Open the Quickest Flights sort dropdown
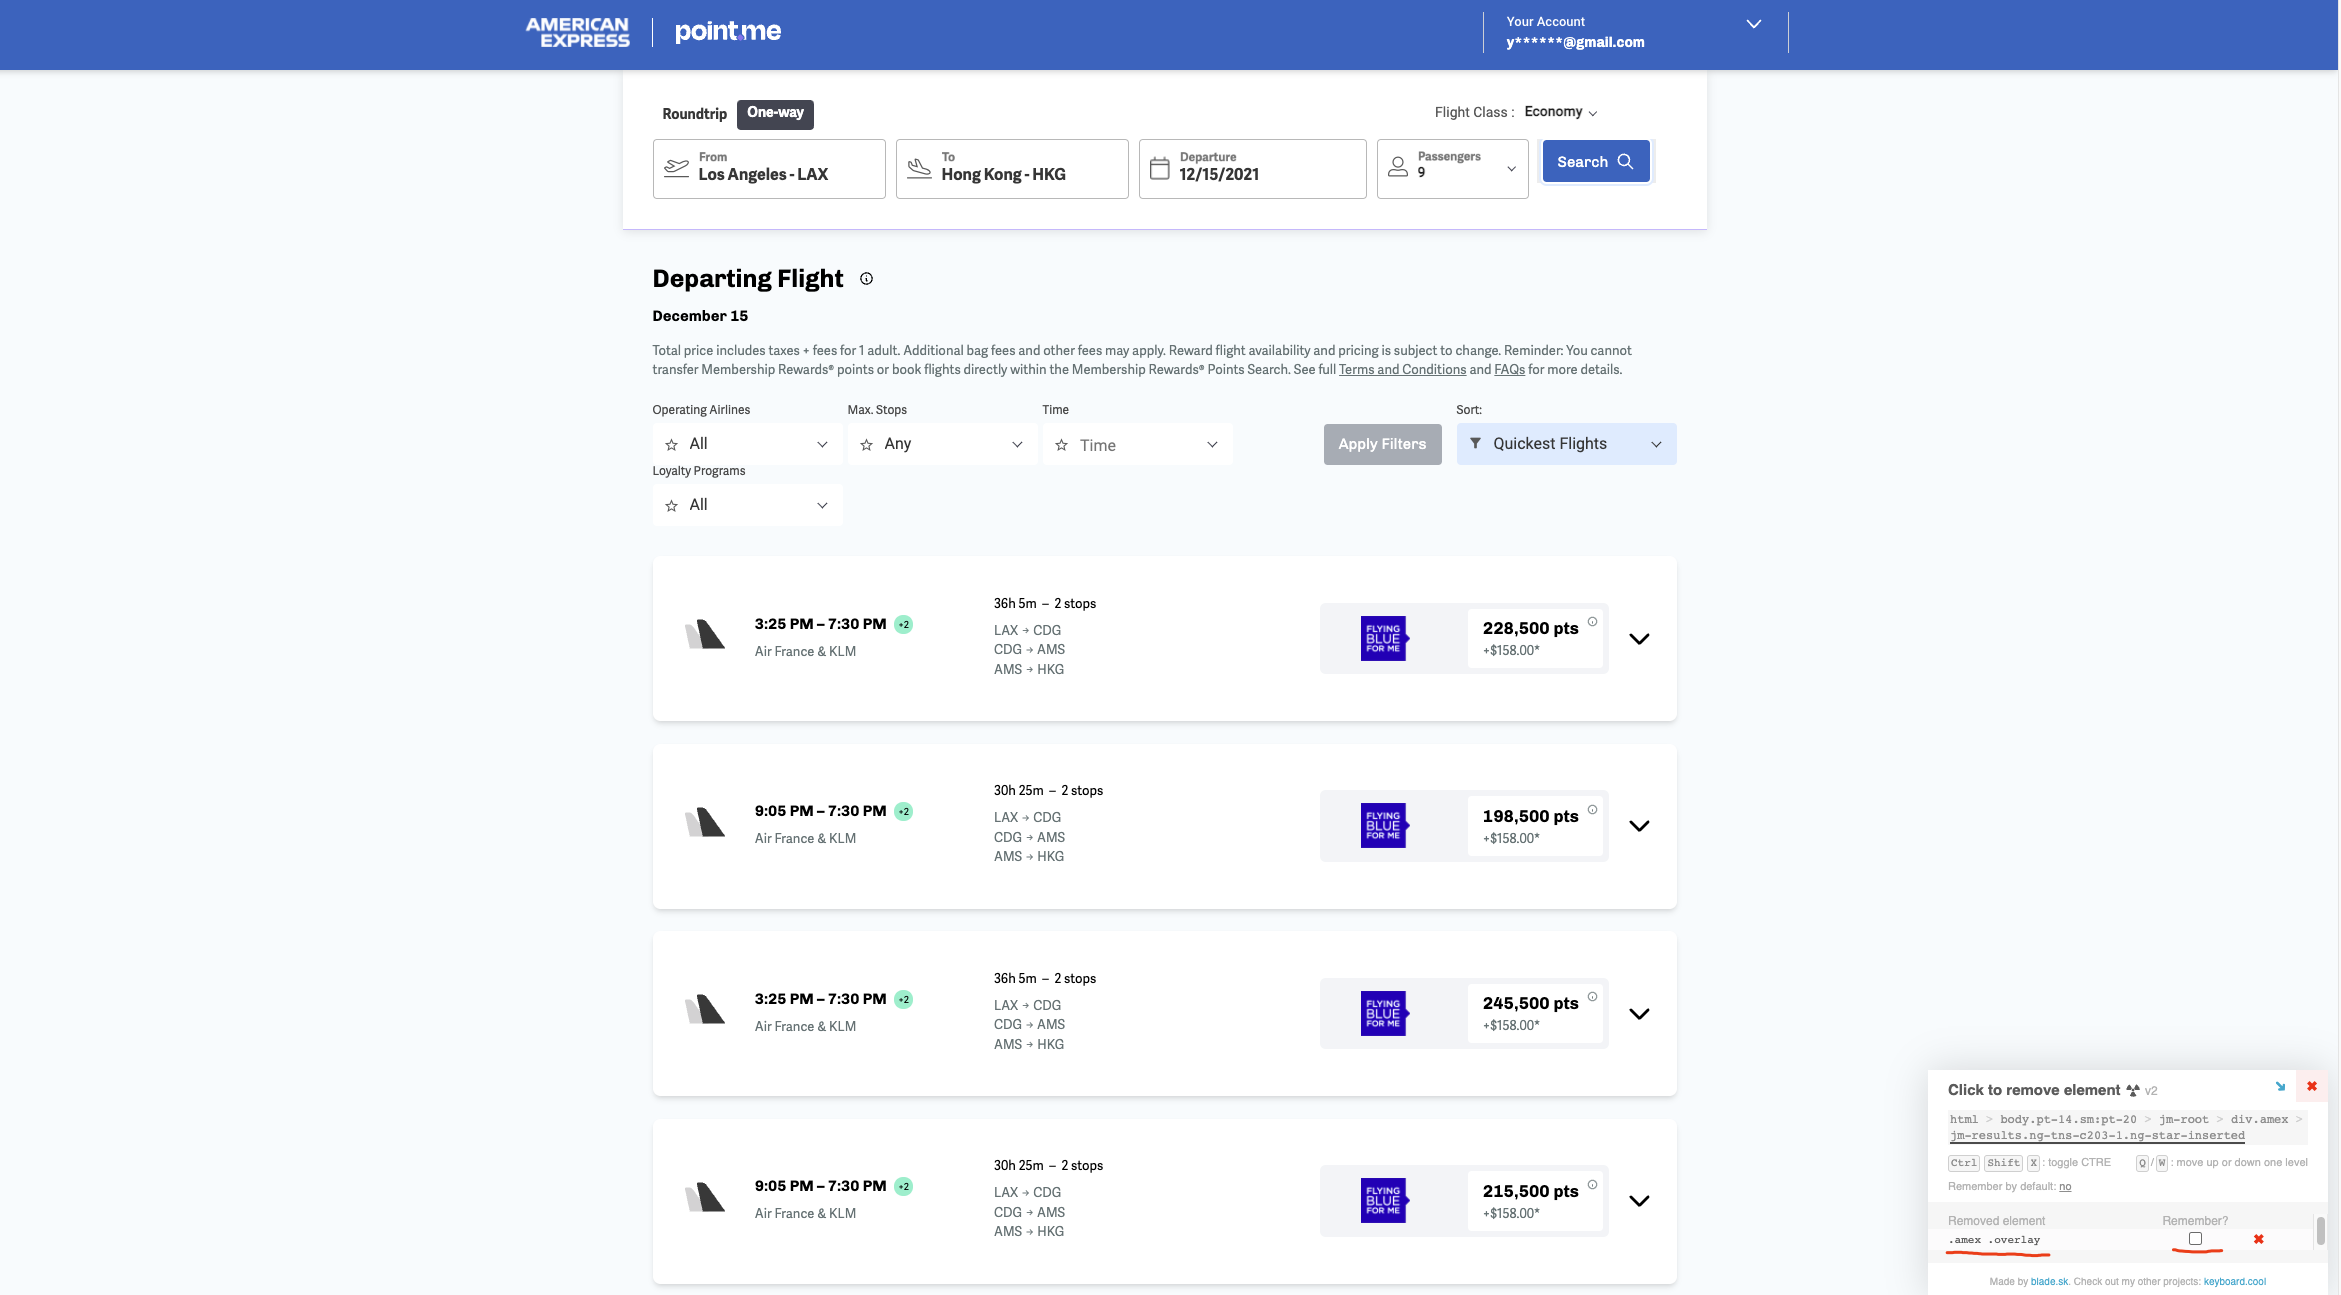 click(x=1565, y=444)
